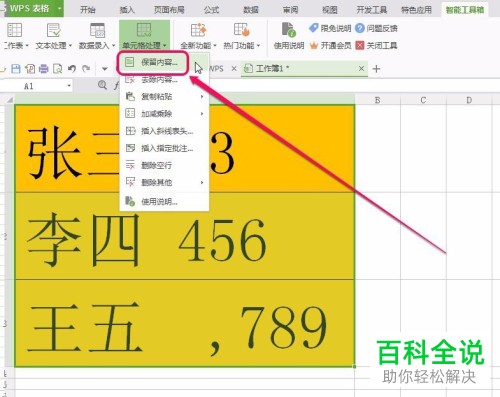Expand the 删除其他 submenu
This screenshot has width=500, height=397.
[164, 182]
